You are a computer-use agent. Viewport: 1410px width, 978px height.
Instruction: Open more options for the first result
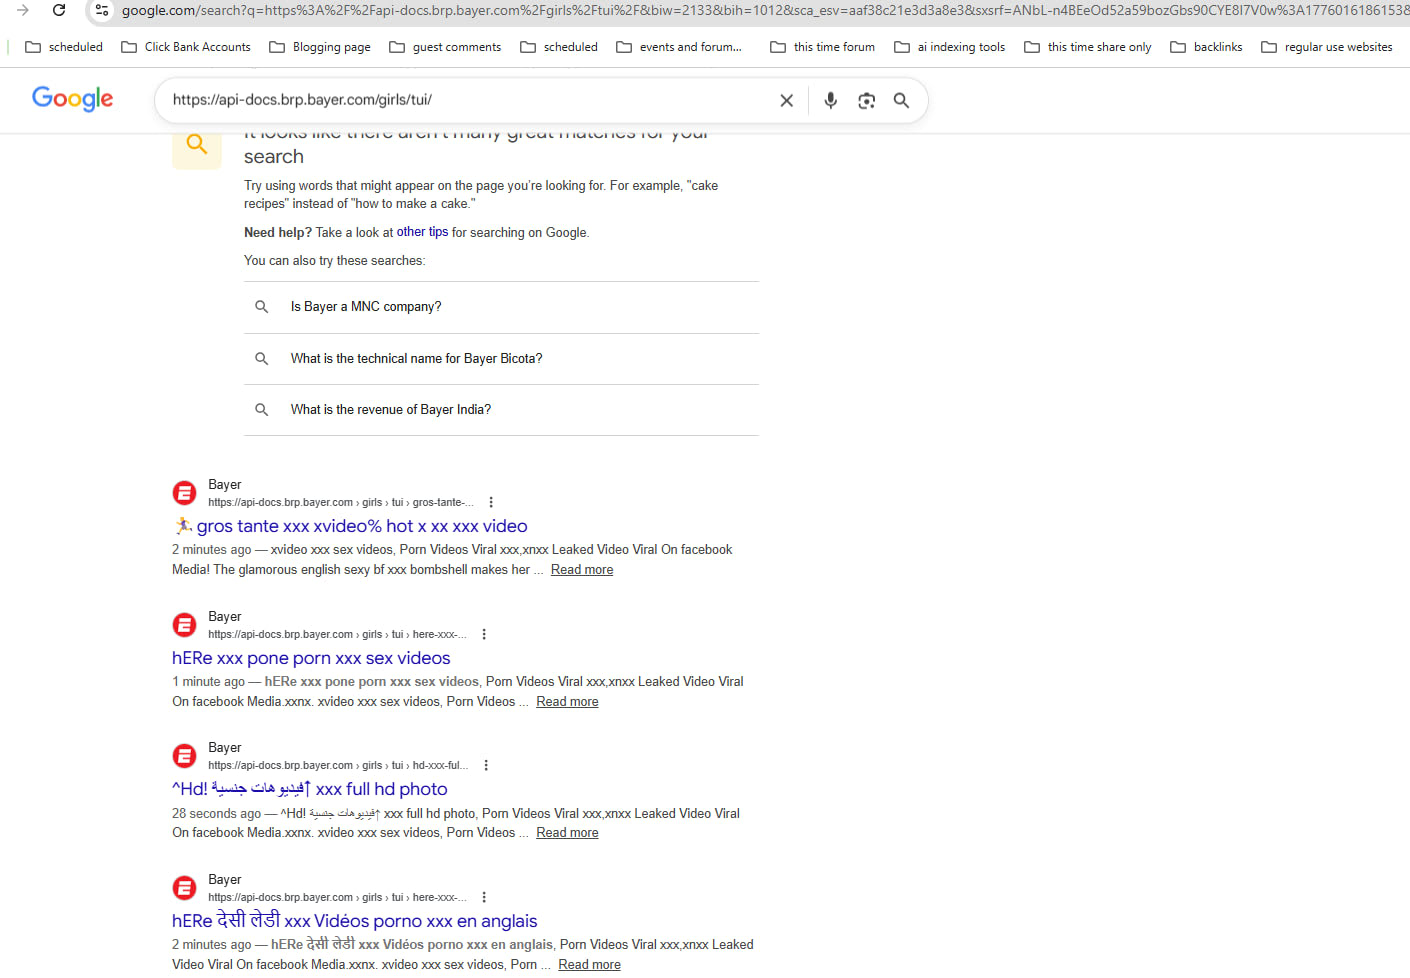491,503
